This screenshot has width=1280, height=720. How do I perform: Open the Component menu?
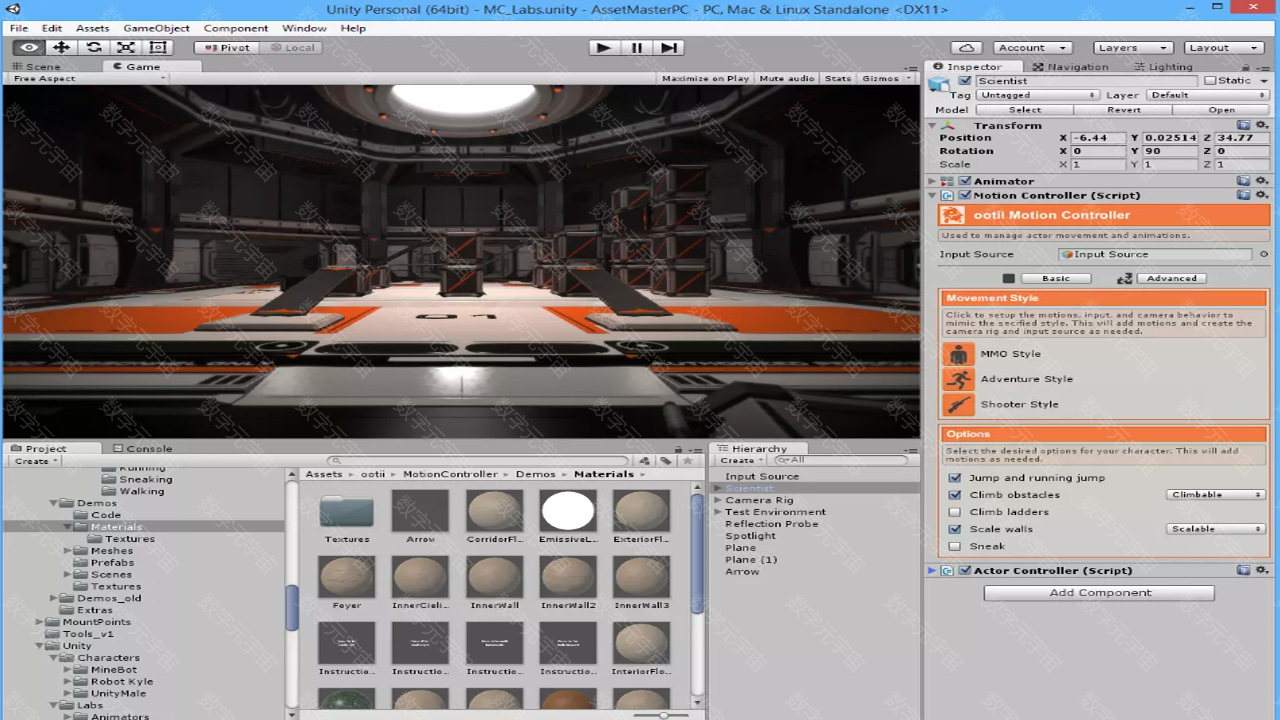[x=236, y=28]
